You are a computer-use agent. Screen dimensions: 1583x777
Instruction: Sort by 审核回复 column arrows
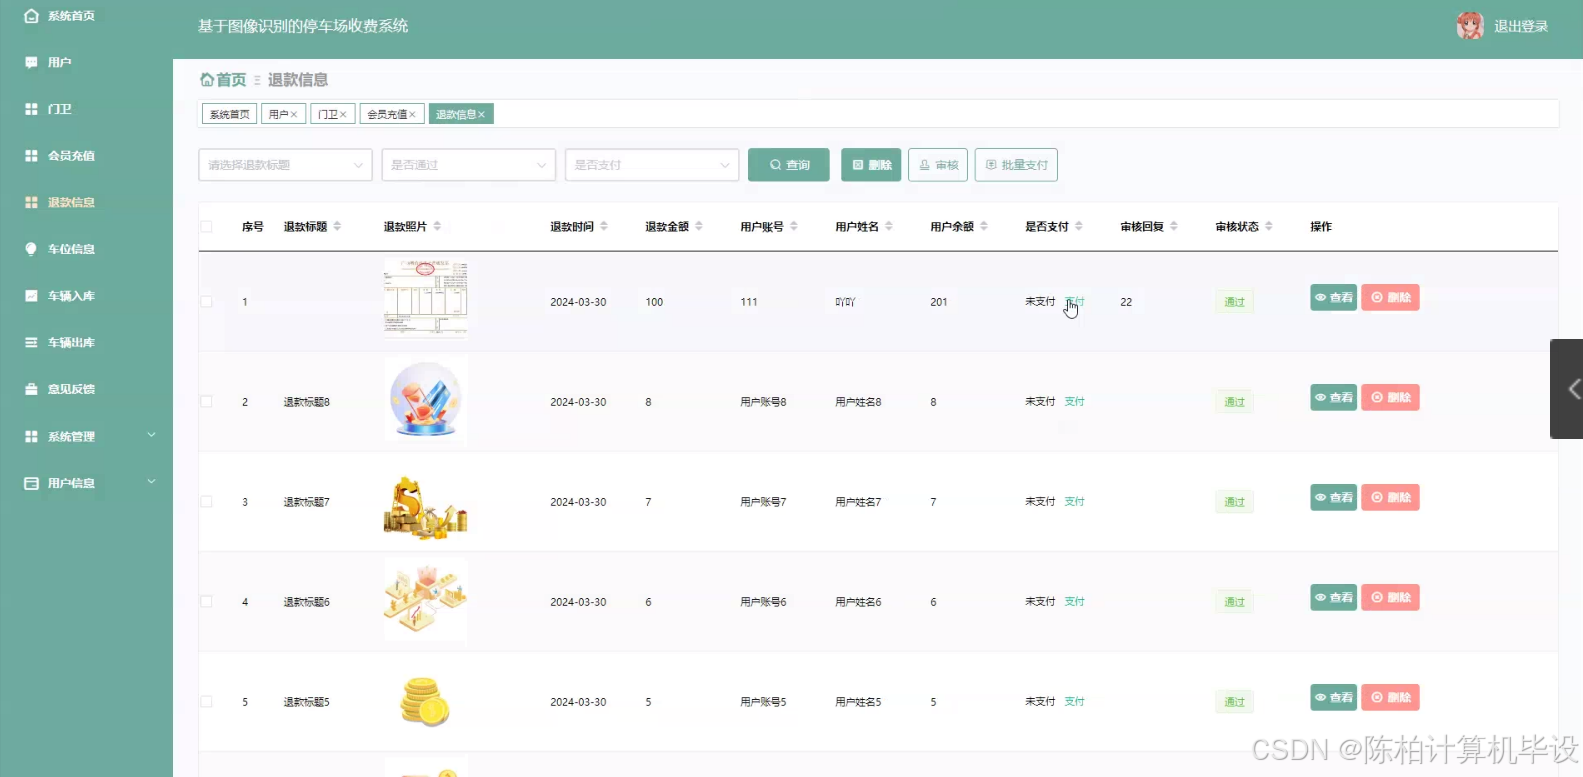coord(1174,226)
